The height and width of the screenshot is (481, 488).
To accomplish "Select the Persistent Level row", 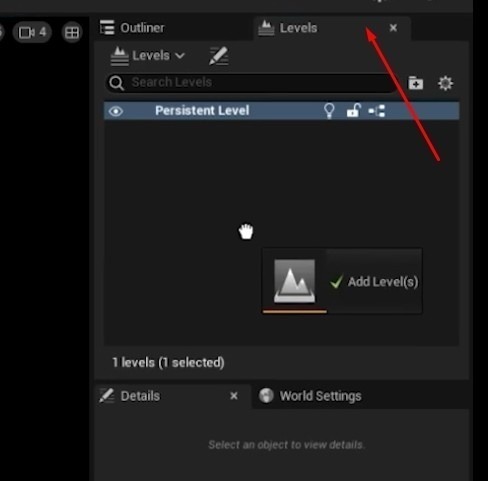I will point(282,111).
